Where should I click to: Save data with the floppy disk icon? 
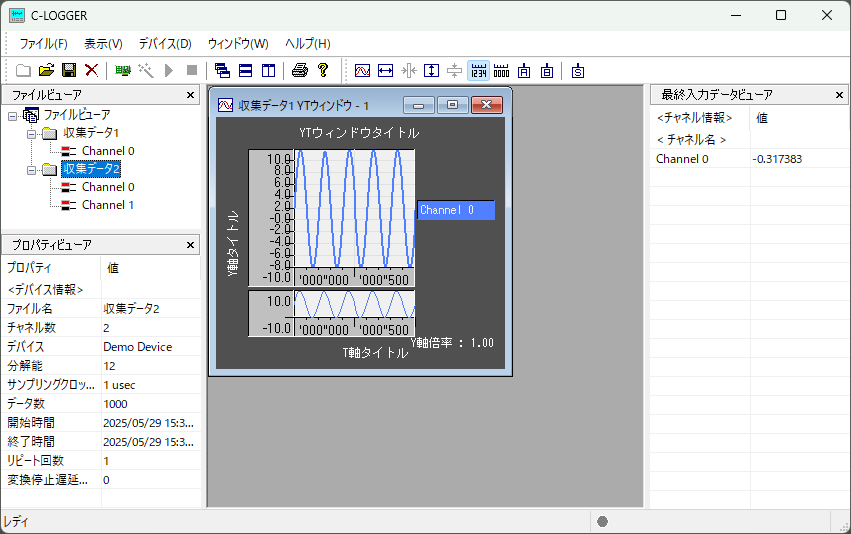(x=69, y=70)
